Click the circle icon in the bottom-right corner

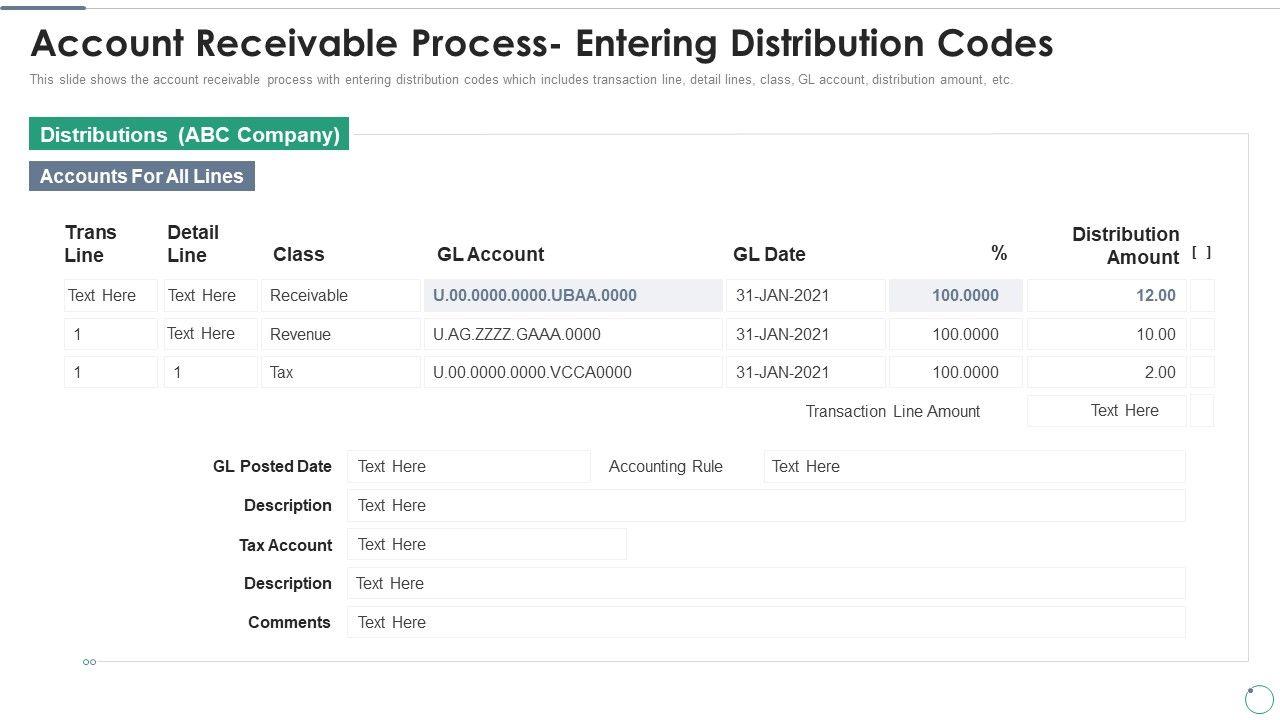click(x=1259, y=698)
